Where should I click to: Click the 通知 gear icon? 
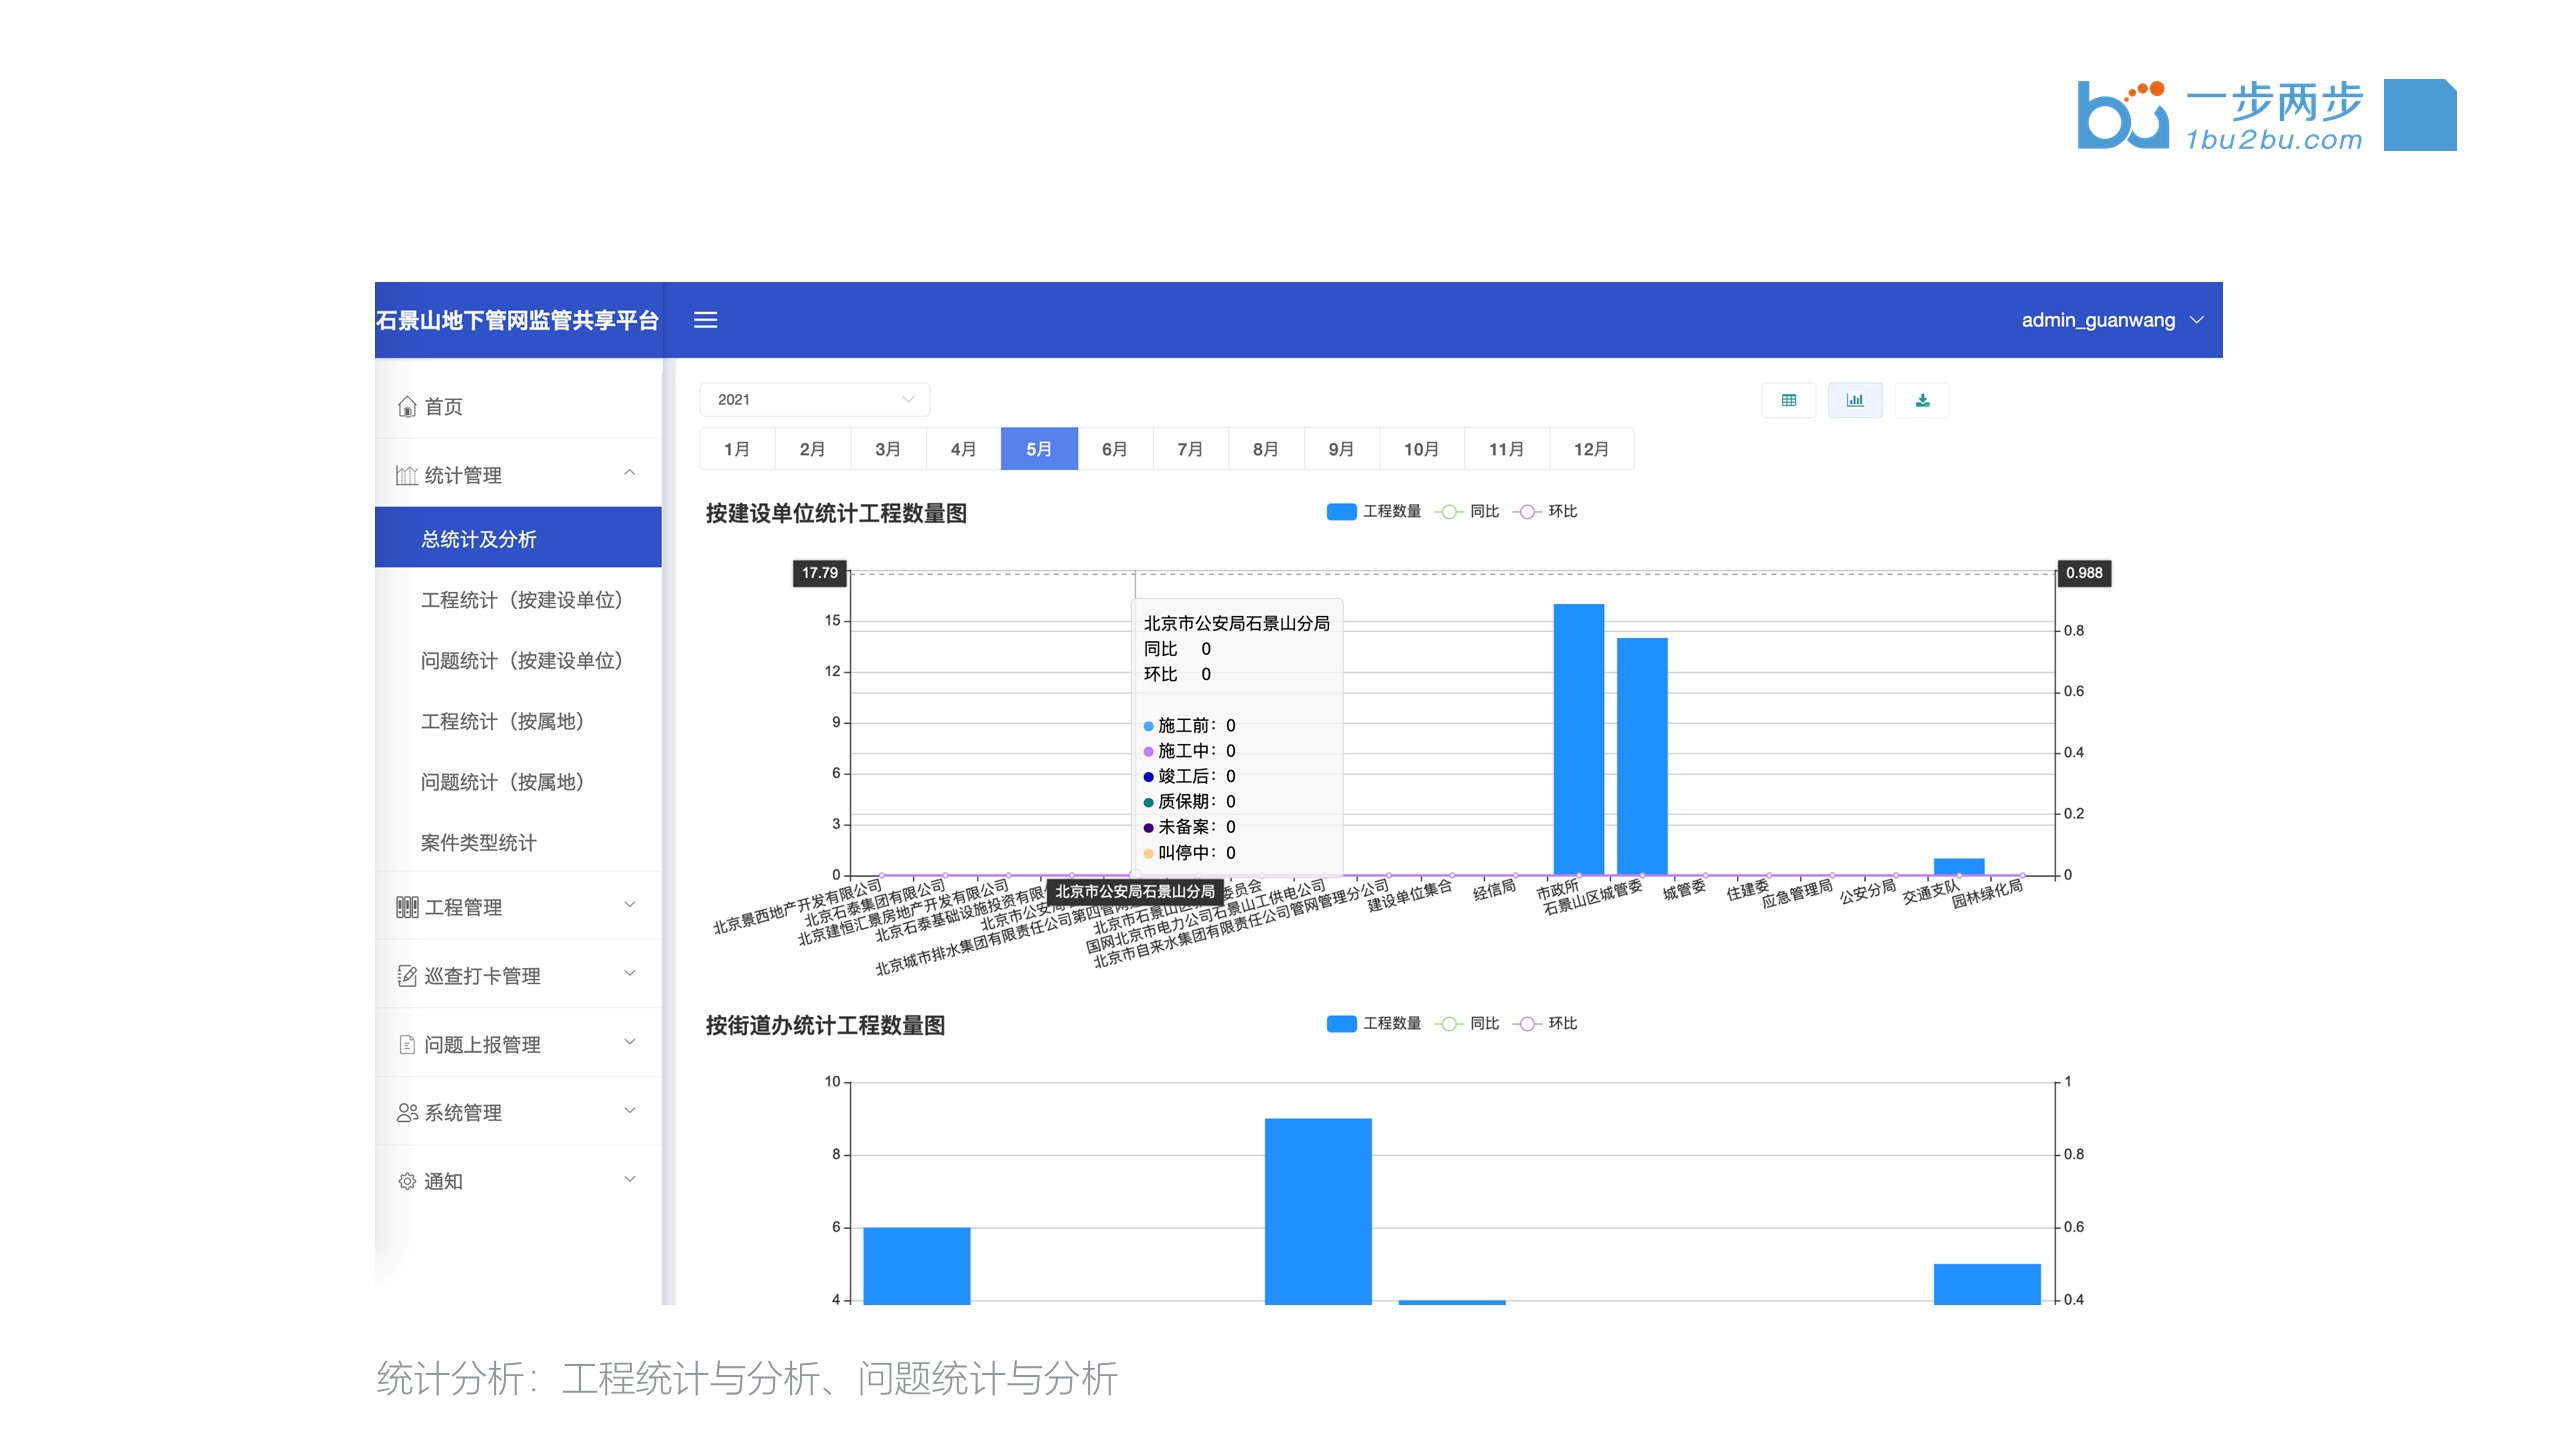click(406, 1181)
